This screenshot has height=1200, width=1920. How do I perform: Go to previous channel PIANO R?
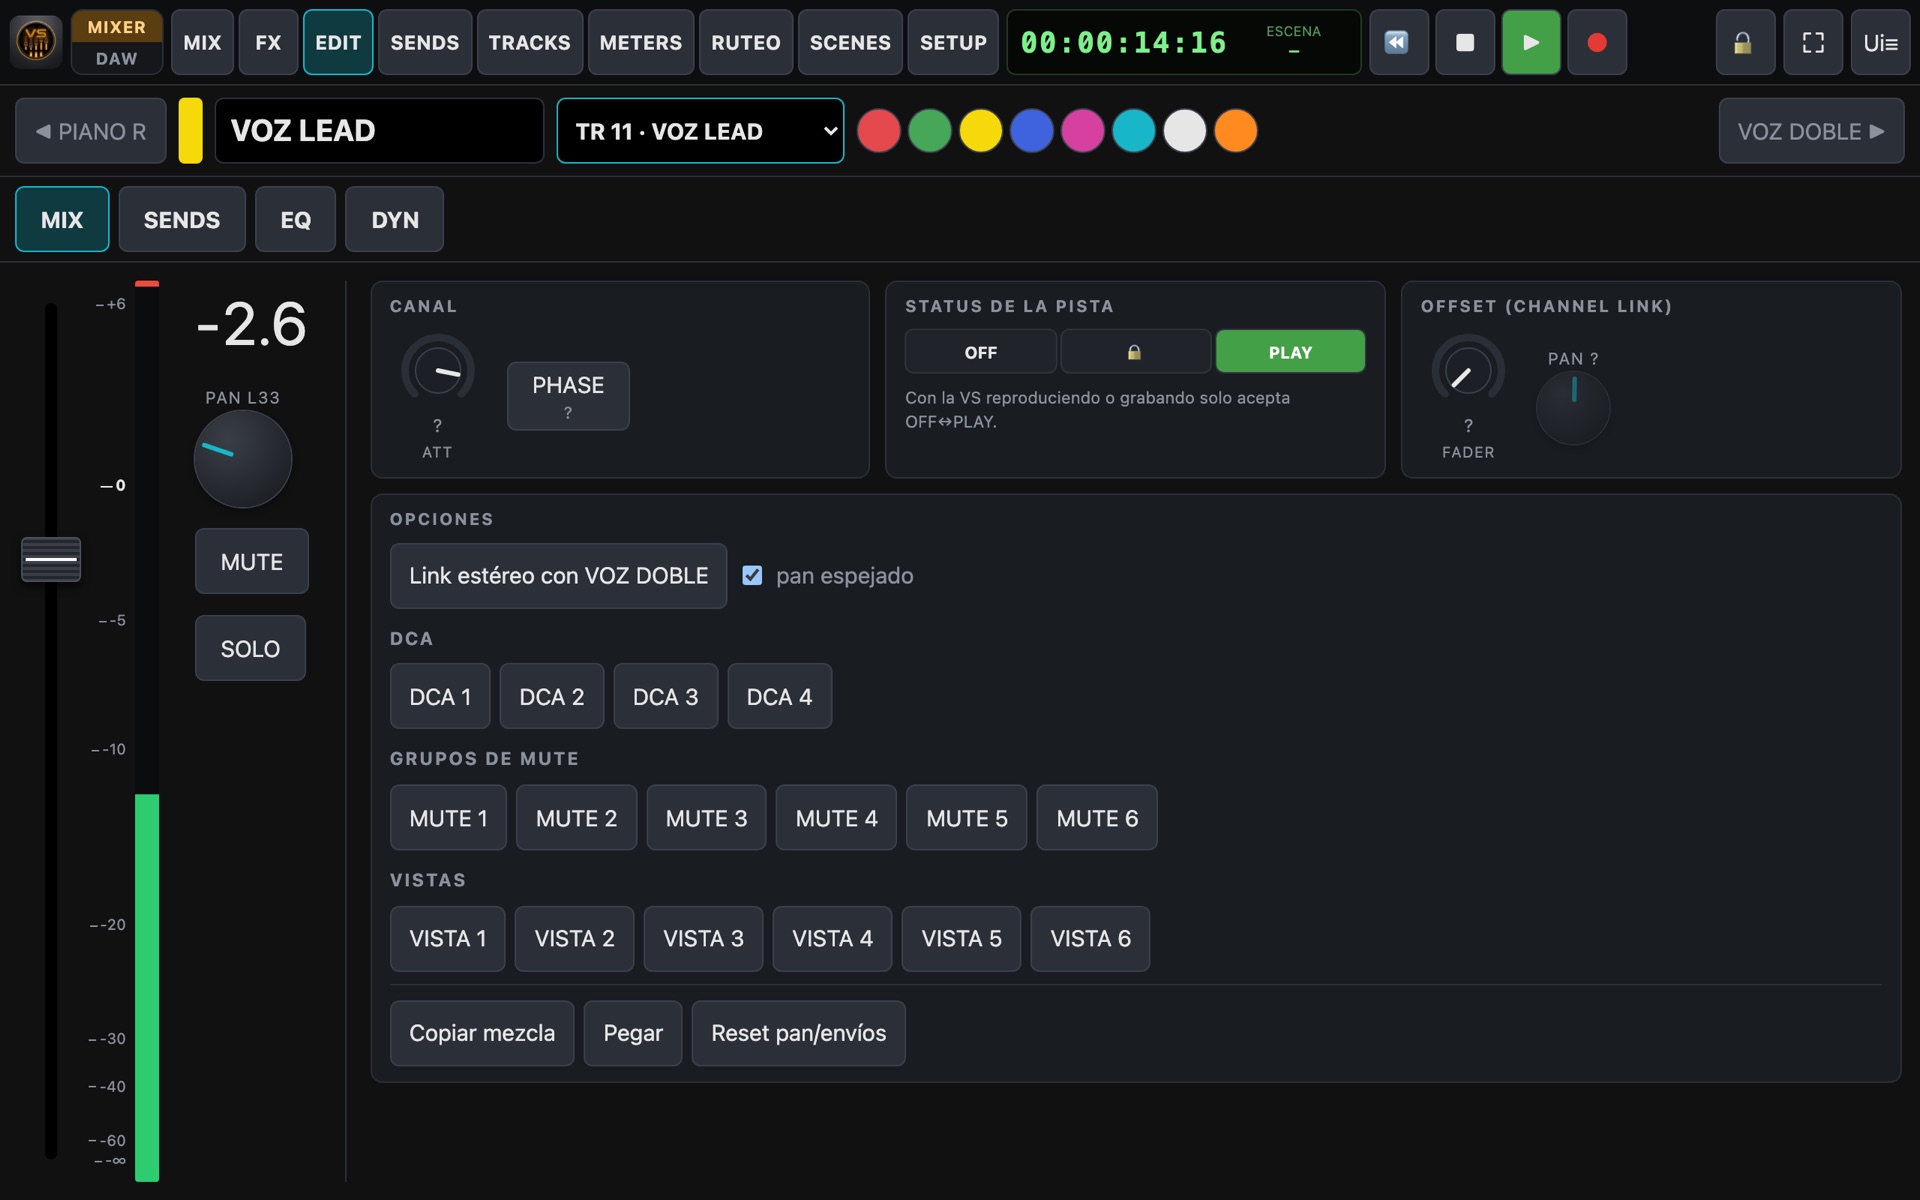click(x=91, y=131)
